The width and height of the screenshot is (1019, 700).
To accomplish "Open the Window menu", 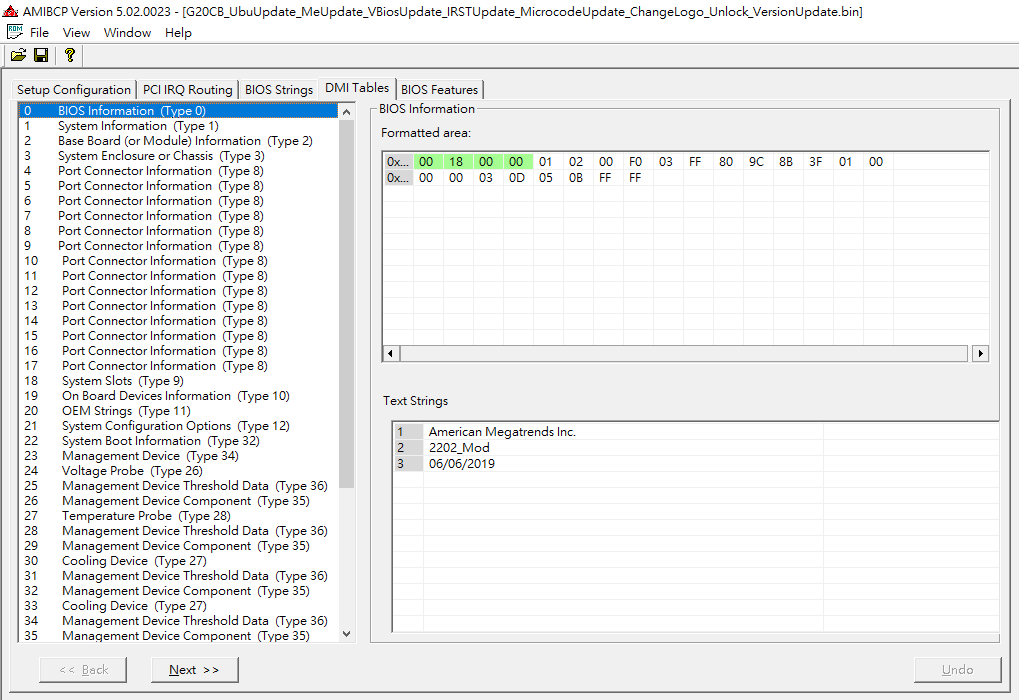I will (127, 32).
